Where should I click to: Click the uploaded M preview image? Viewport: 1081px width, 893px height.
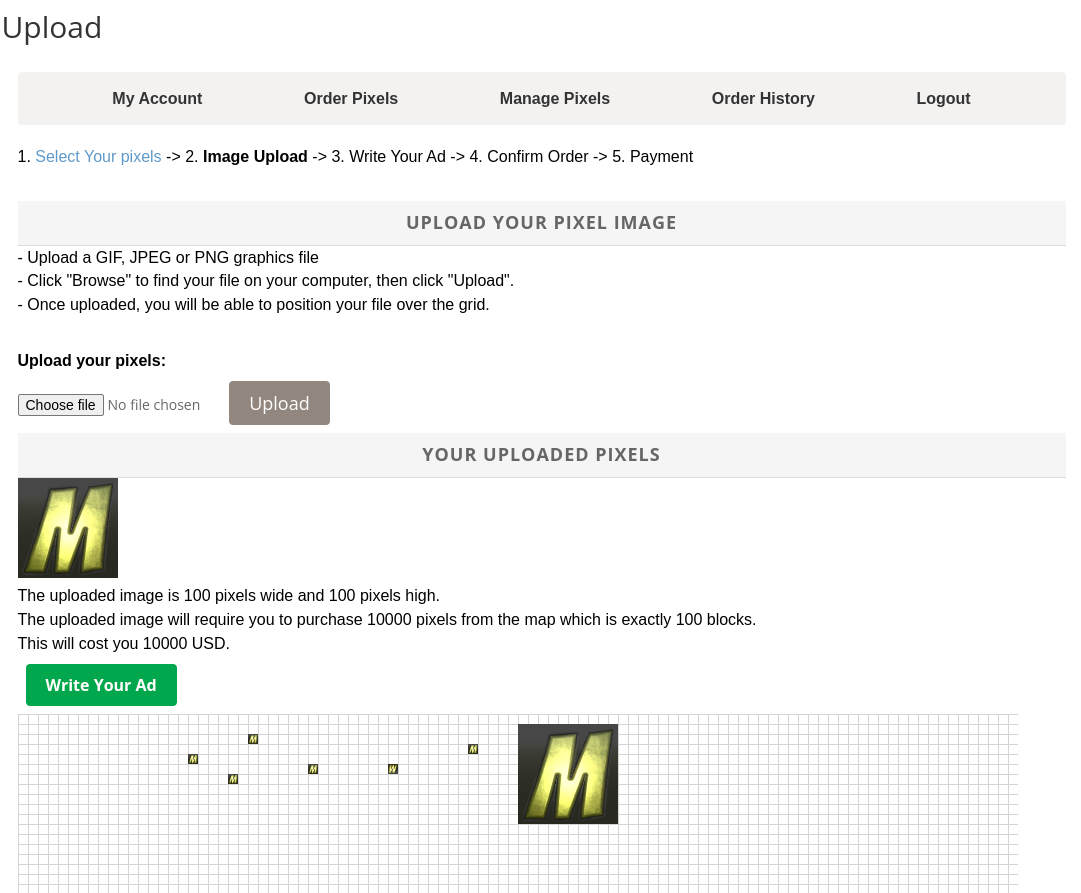point(68,528)
